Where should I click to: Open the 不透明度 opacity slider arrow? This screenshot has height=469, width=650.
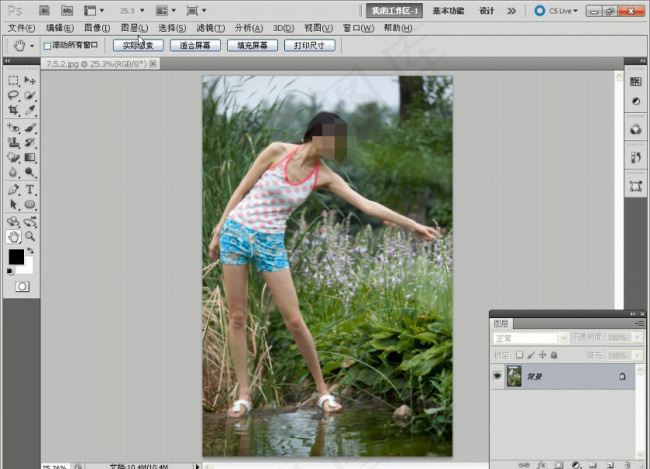pos(638,338)
